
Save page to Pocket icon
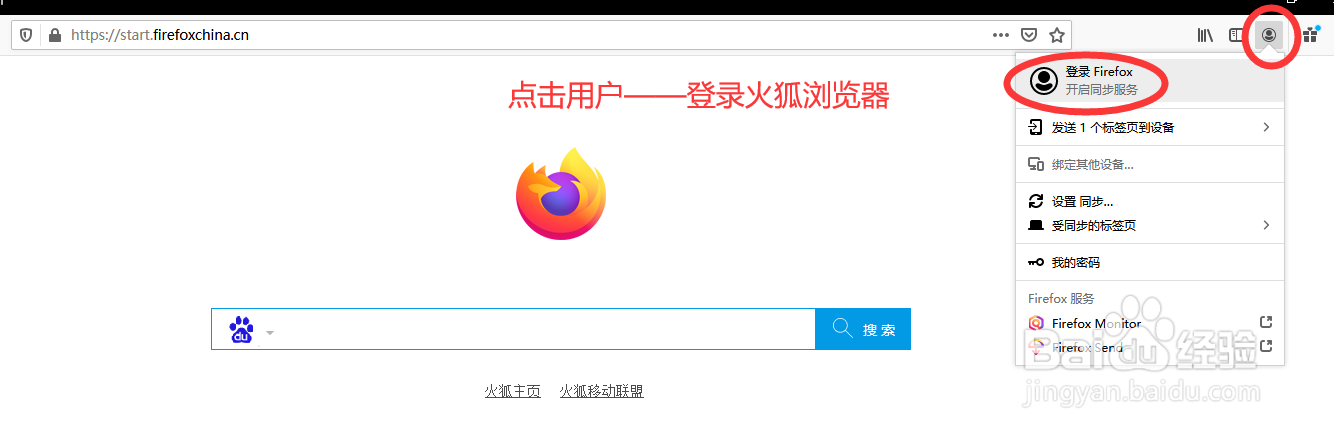pyautogui.click(x=1029, y=35)
